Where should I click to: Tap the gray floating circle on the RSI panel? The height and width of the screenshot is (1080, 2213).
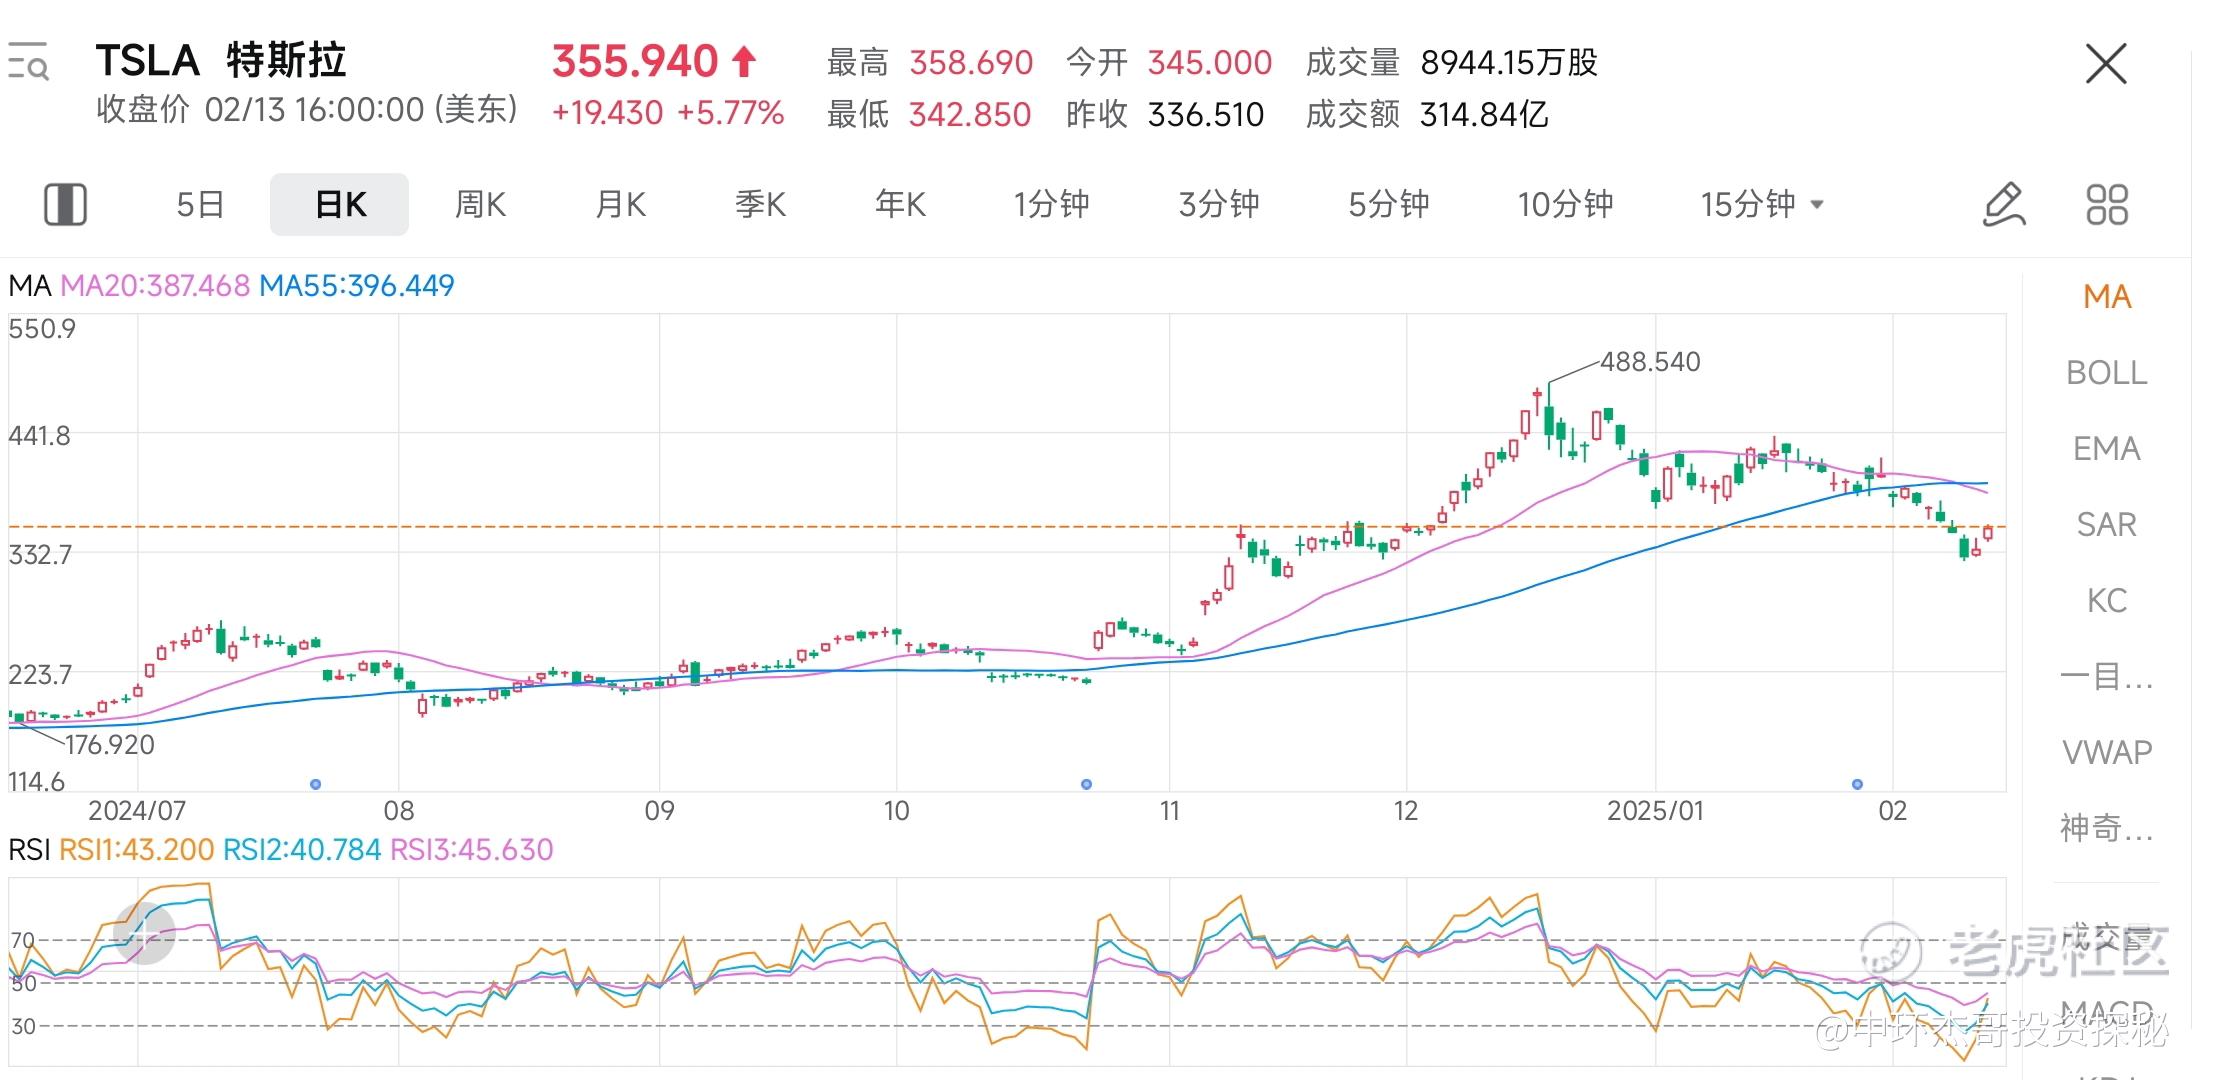(144, 932)
